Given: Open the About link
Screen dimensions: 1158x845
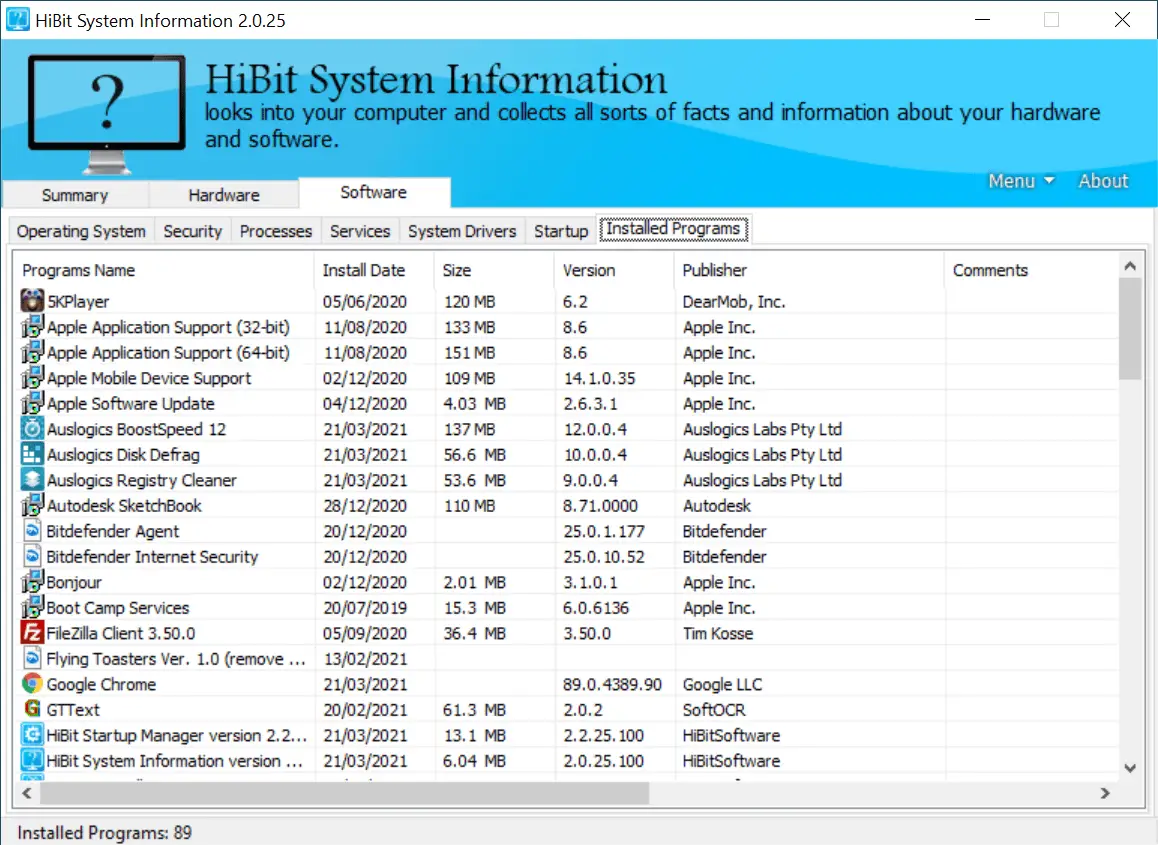Looking at the screenshot, I should (1103, 181).
